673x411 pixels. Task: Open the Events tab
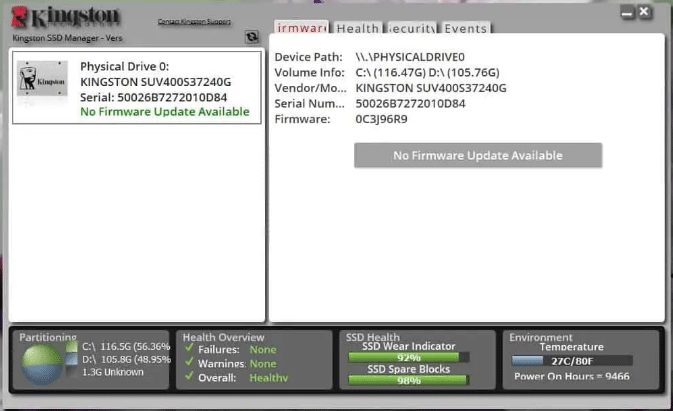point(466,28)
